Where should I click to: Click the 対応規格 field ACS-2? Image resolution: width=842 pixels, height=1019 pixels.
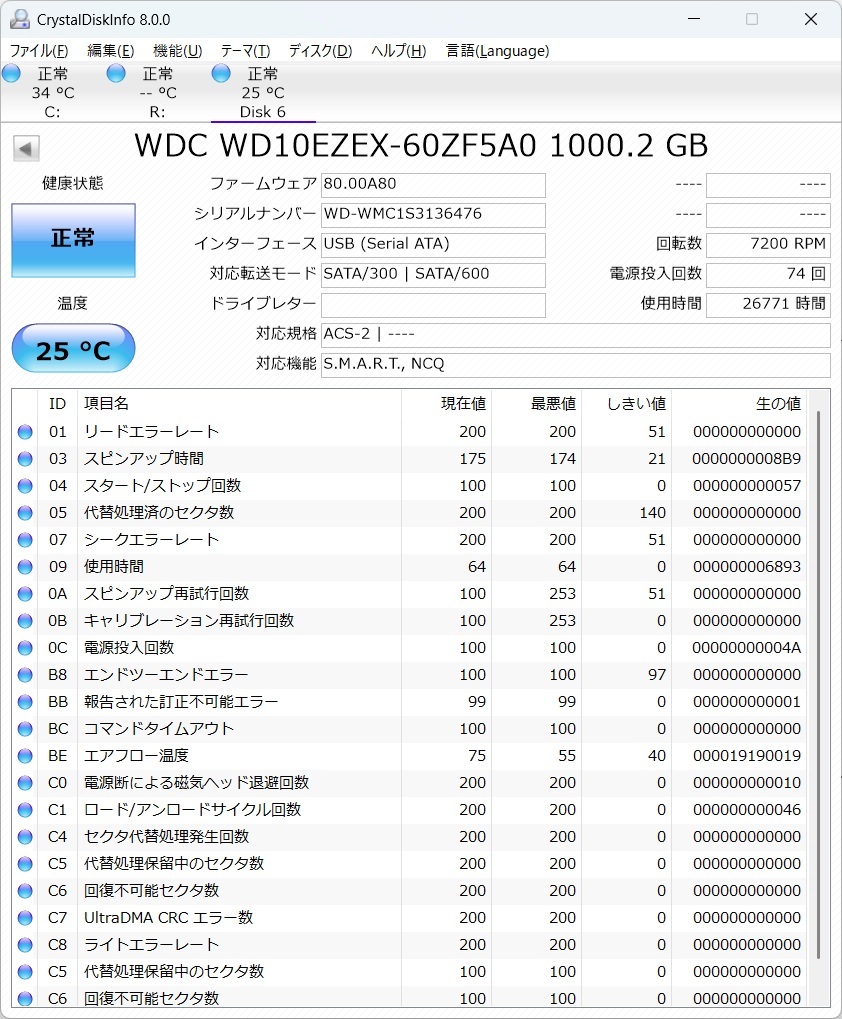(x=576, y=335)
